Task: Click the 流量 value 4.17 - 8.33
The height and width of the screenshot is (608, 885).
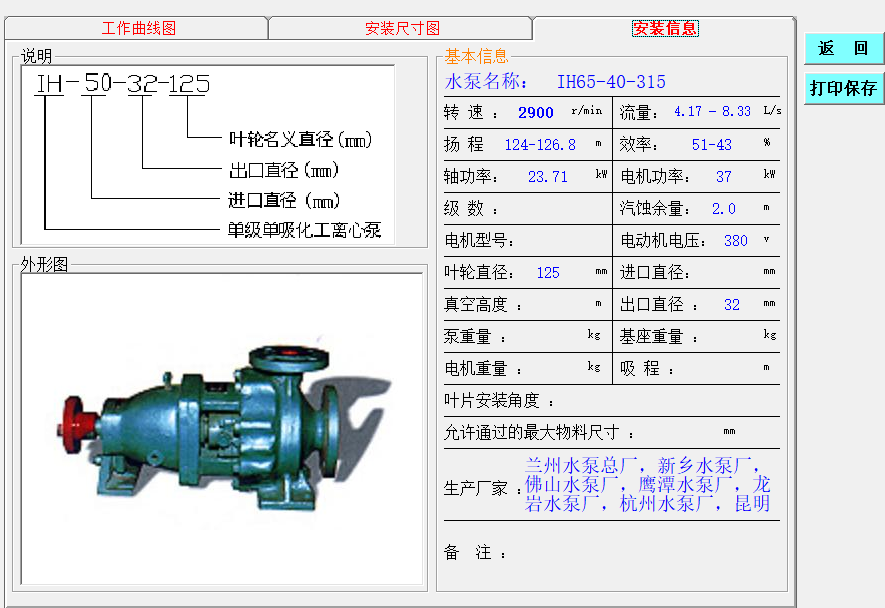Action: [712, 112]
